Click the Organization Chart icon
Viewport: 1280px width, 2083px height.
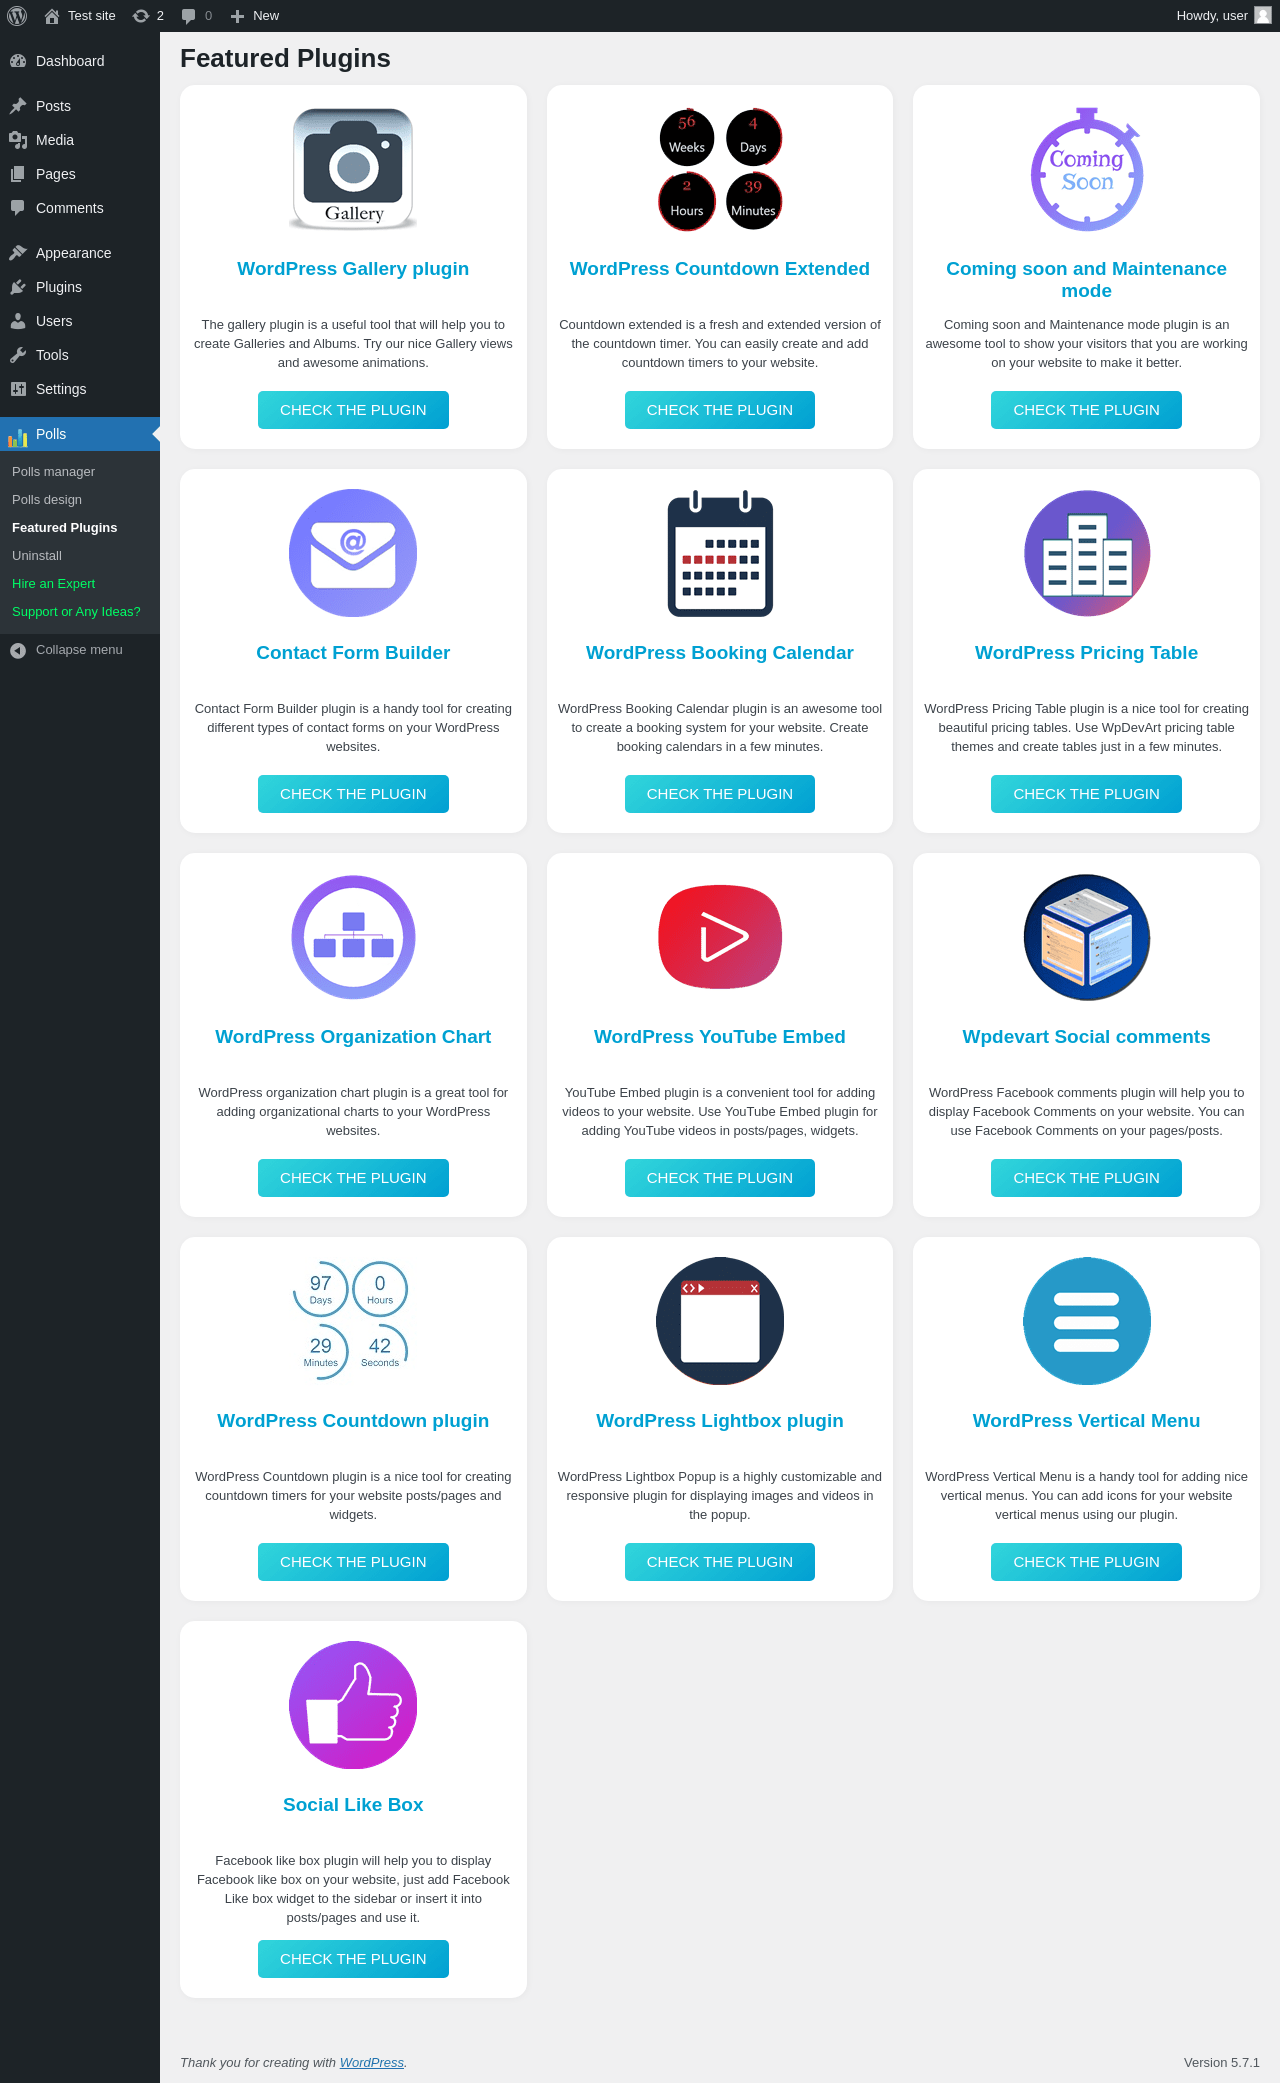tap(353, 937)
